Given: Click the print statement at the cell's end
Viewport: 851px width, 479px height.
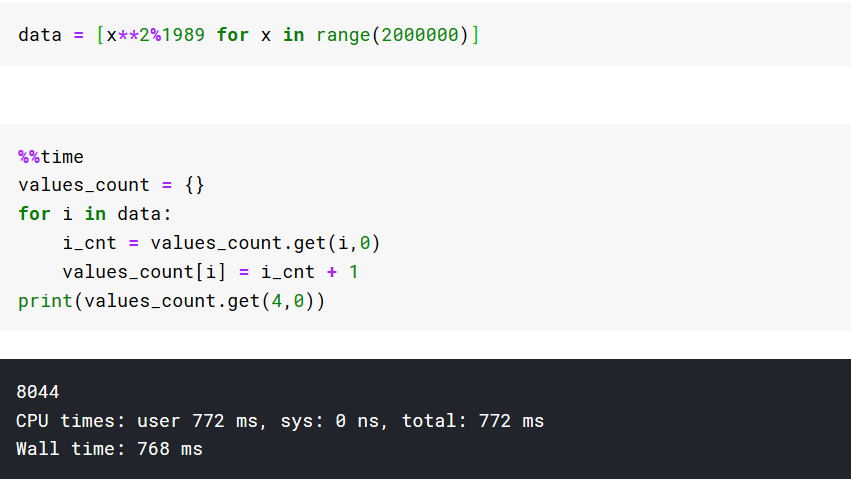Looking at the screenshot, I should coord(171,301).
